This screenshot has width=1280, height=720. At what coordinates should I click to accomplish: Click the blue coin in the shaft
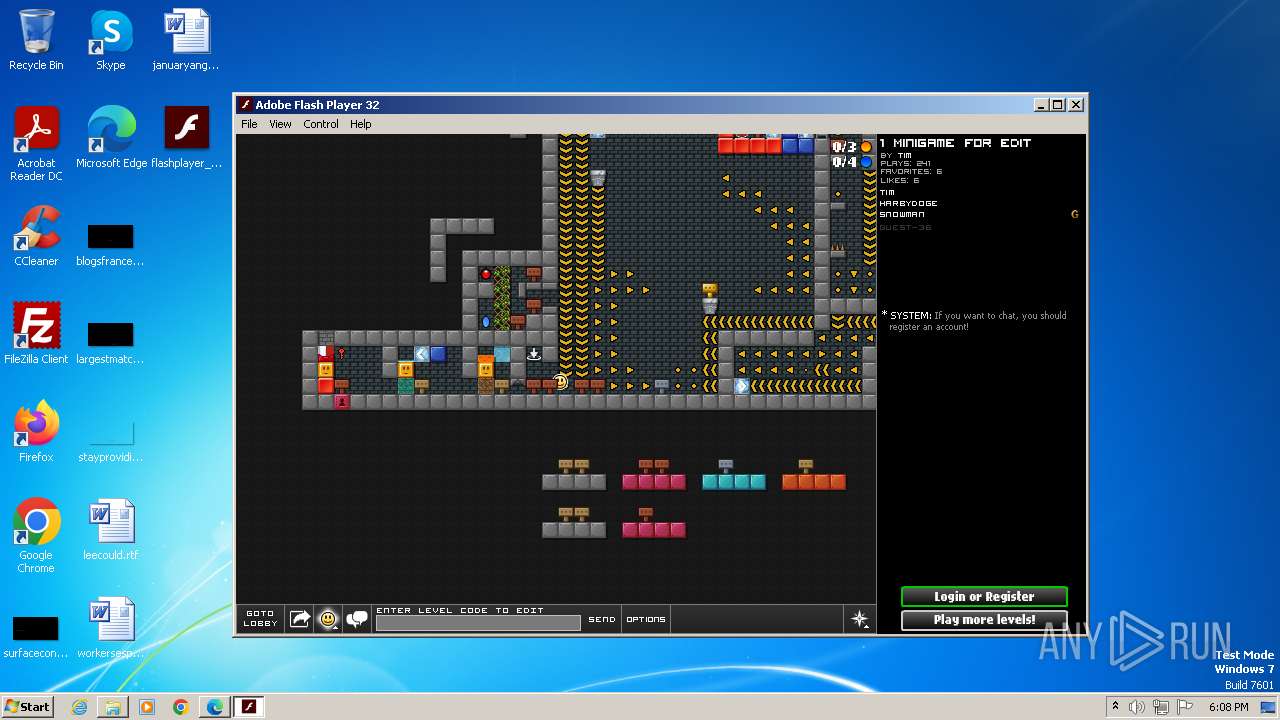click(486, 322)
